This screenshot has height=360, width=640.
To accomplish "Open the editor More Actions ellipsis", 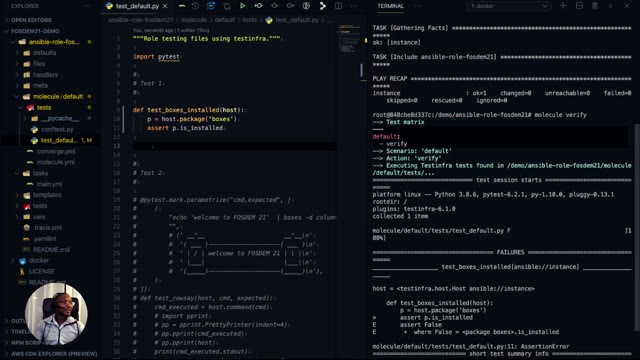I will 354,6.
